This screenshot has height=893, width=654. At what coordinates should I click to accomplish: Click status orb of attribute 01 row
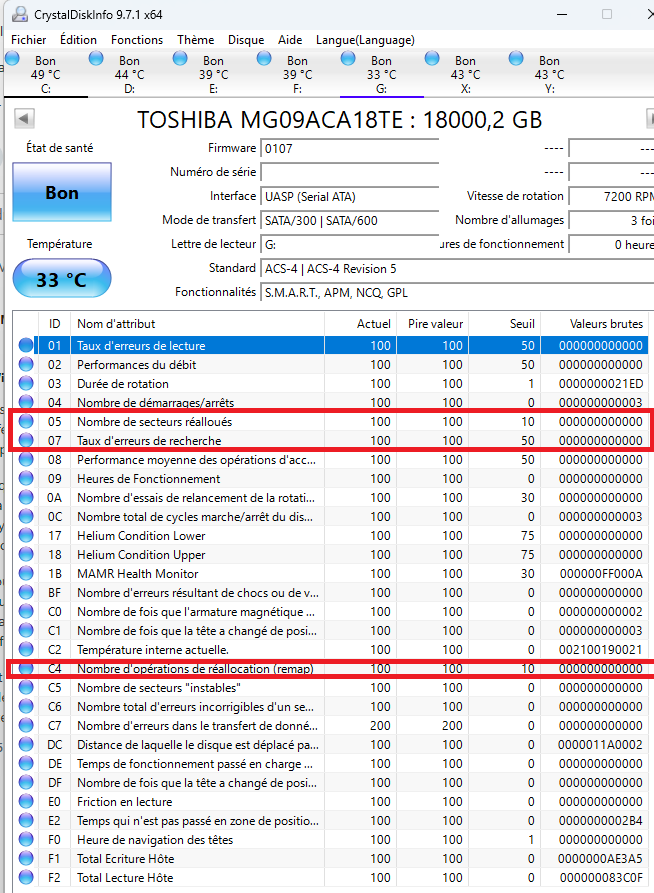[26, 345]
